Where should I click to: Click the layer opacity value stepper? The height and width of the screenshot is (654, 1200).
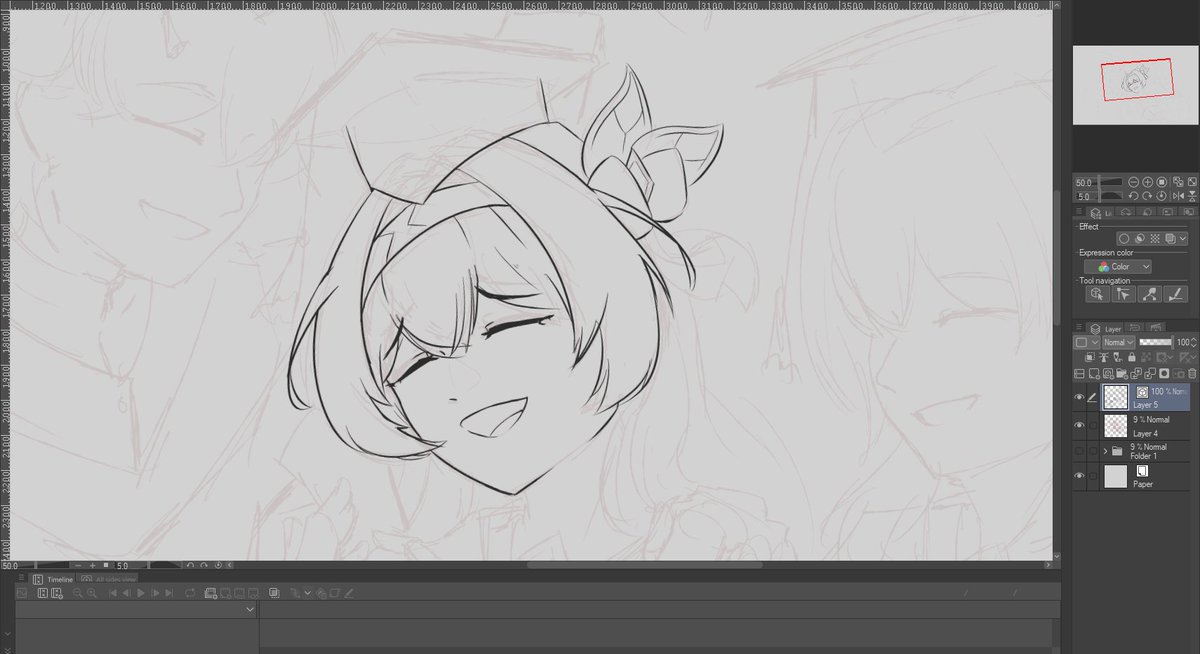[1194, 342]
